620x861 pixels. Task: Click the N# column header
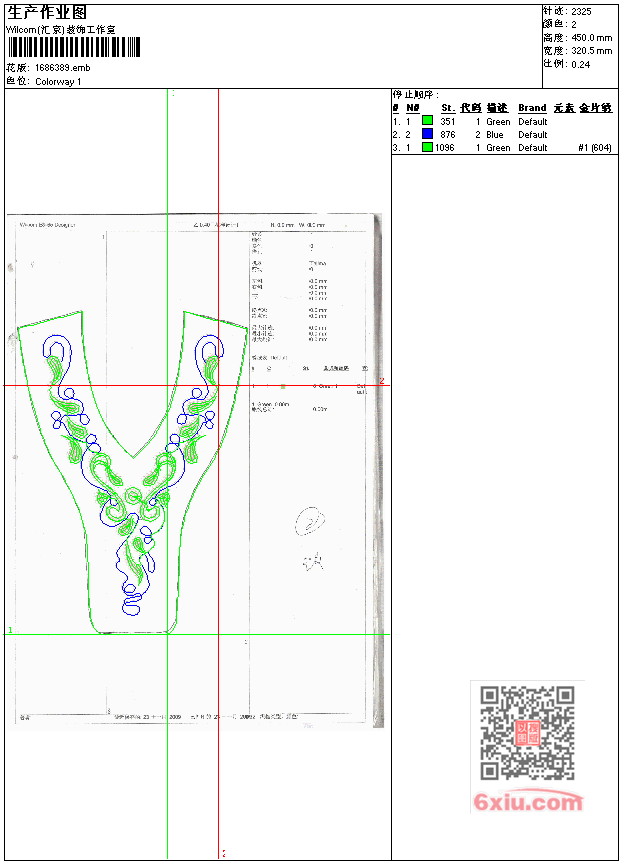pyautogui.click(x=413, y=108)
